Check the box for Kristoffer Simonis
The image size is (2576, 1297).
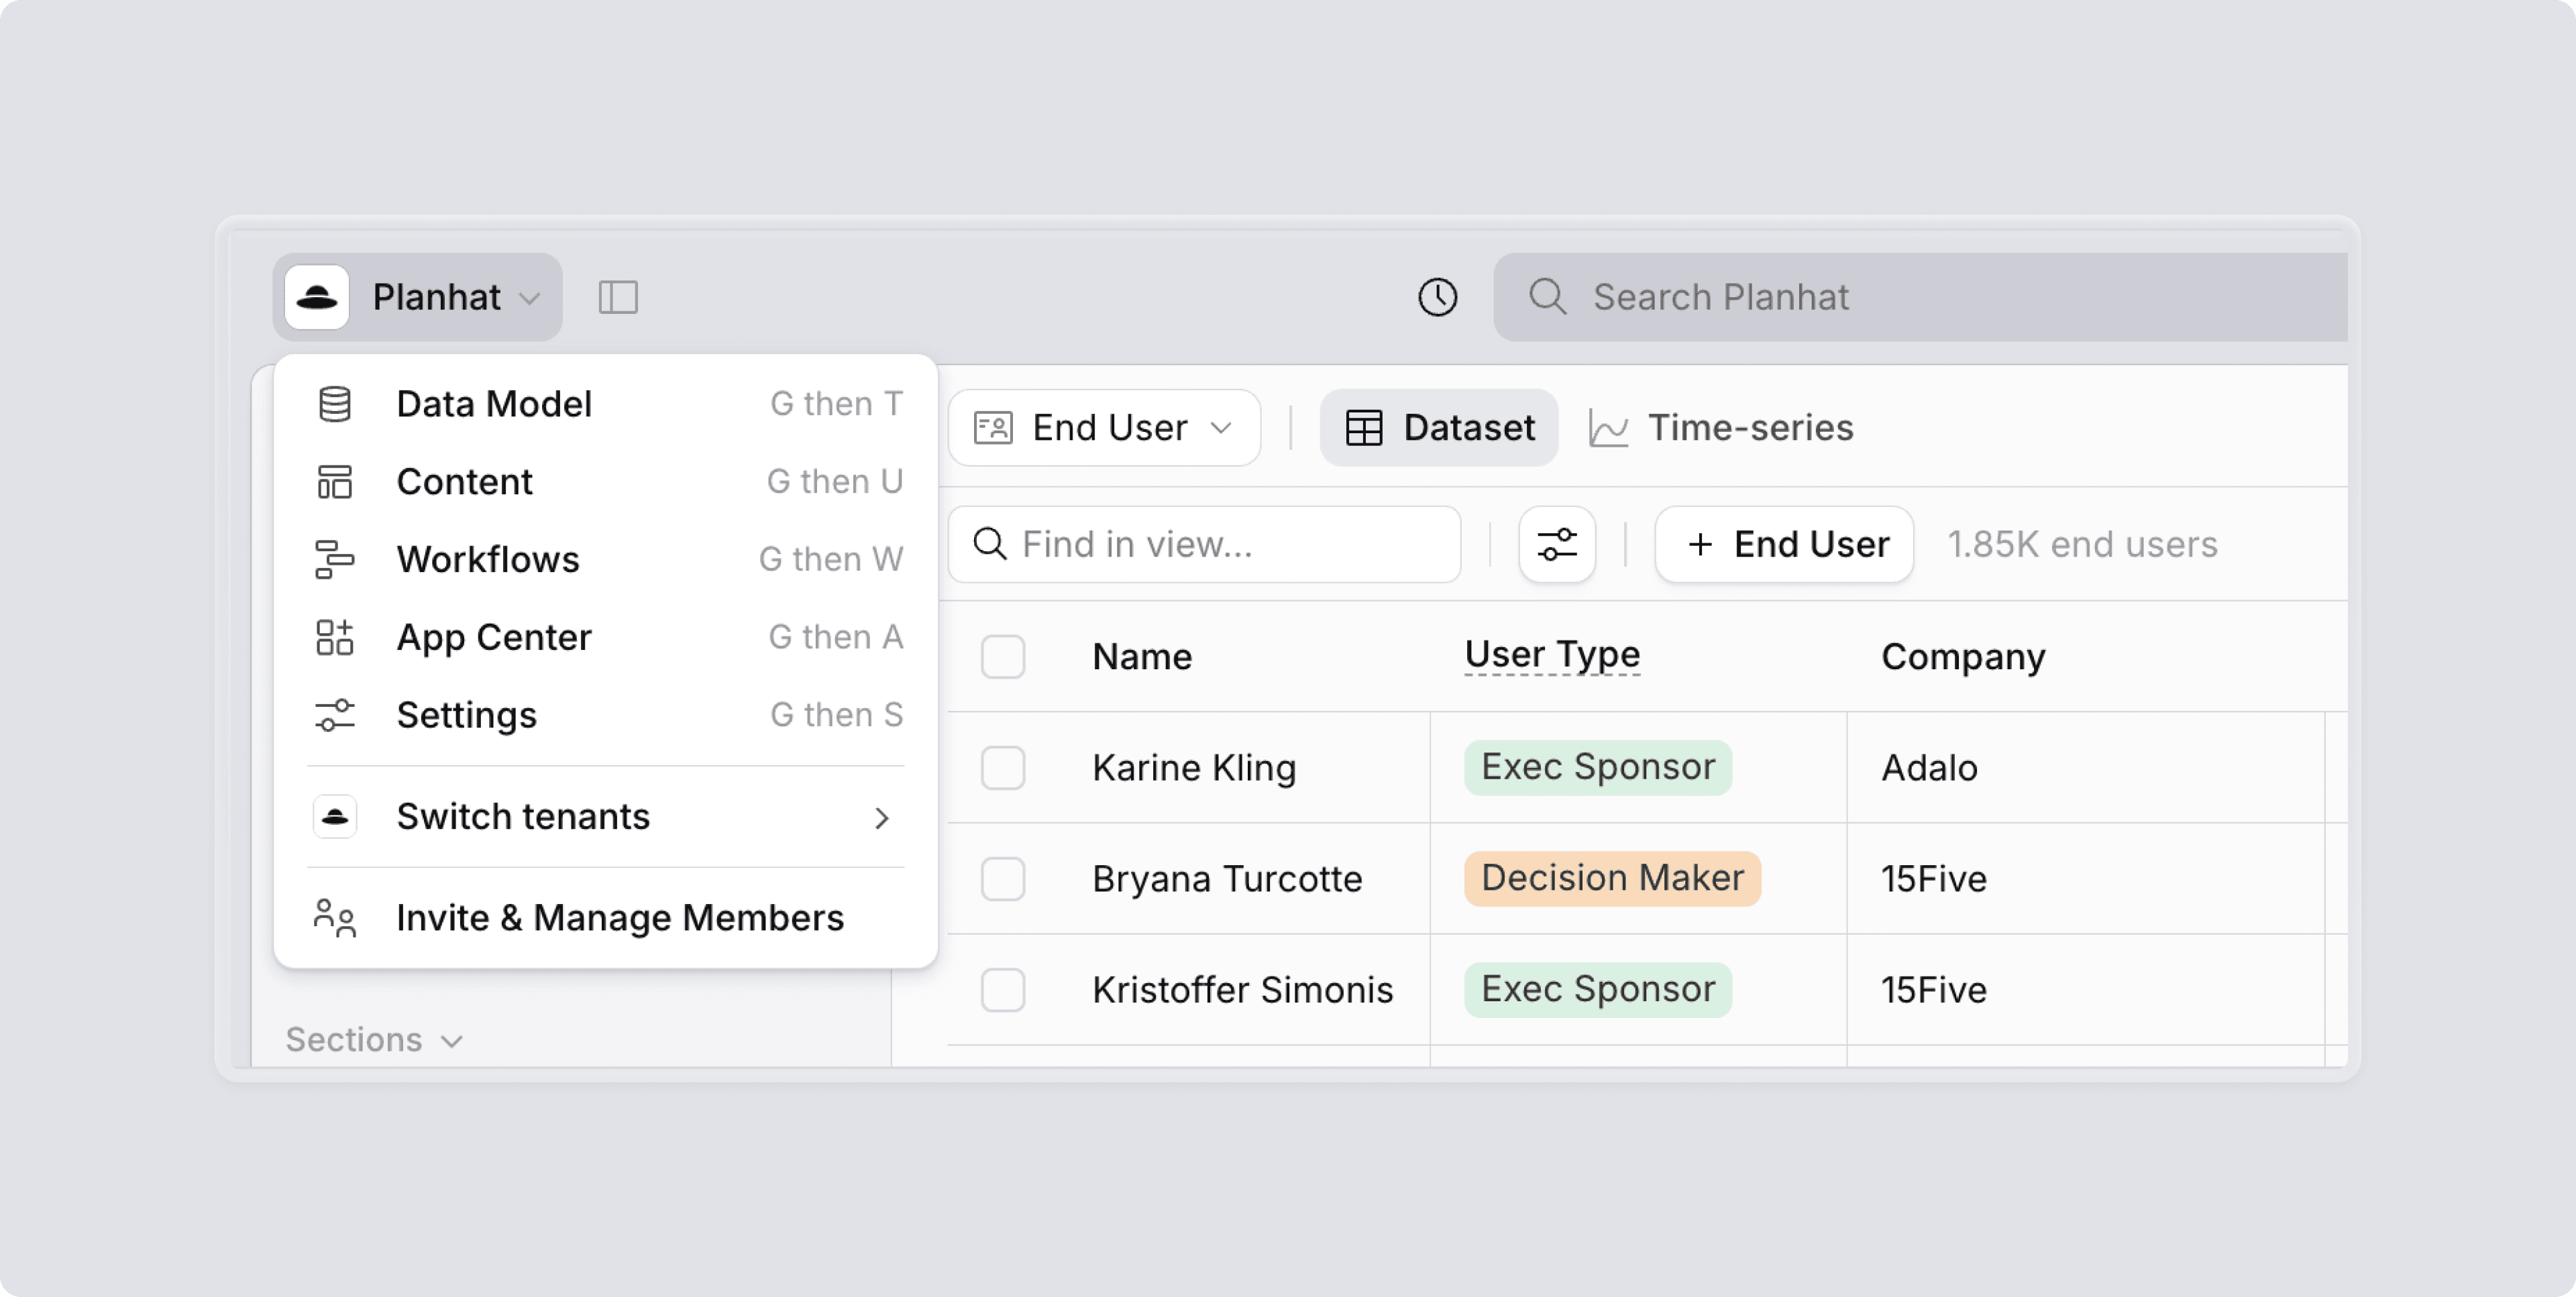tap(1003, 990)
